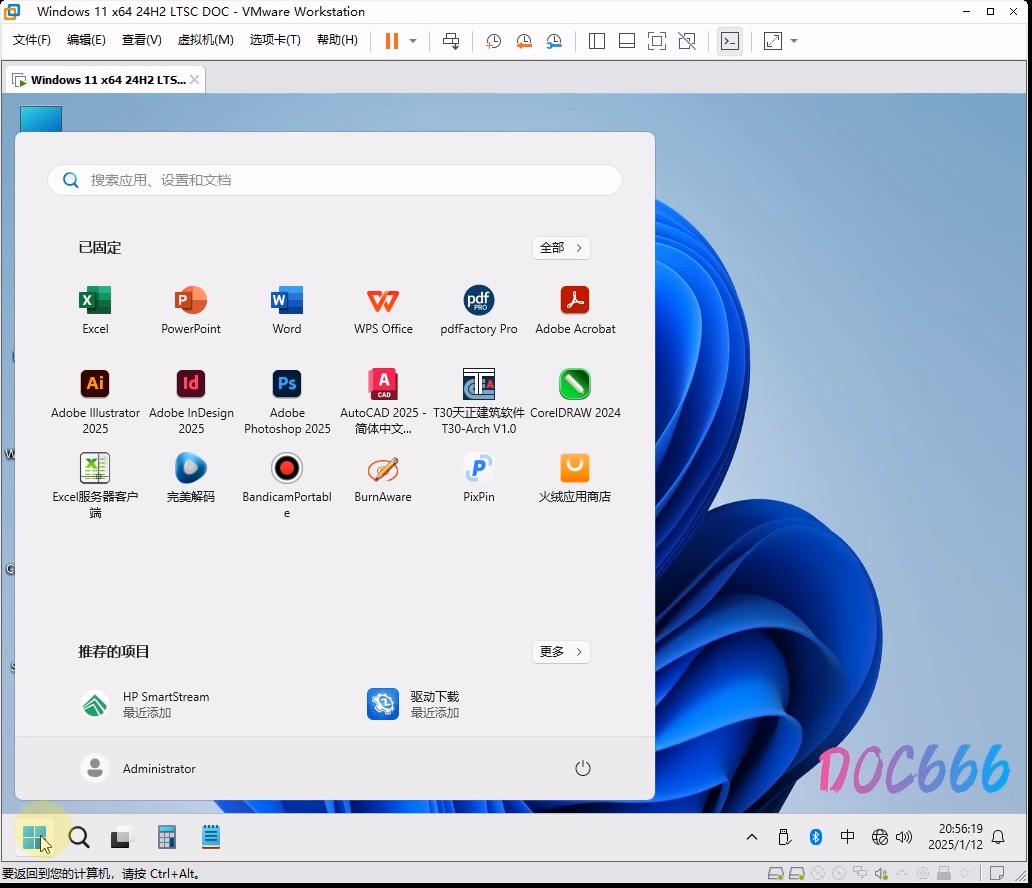Click USB safely remove tray icon

784,837
